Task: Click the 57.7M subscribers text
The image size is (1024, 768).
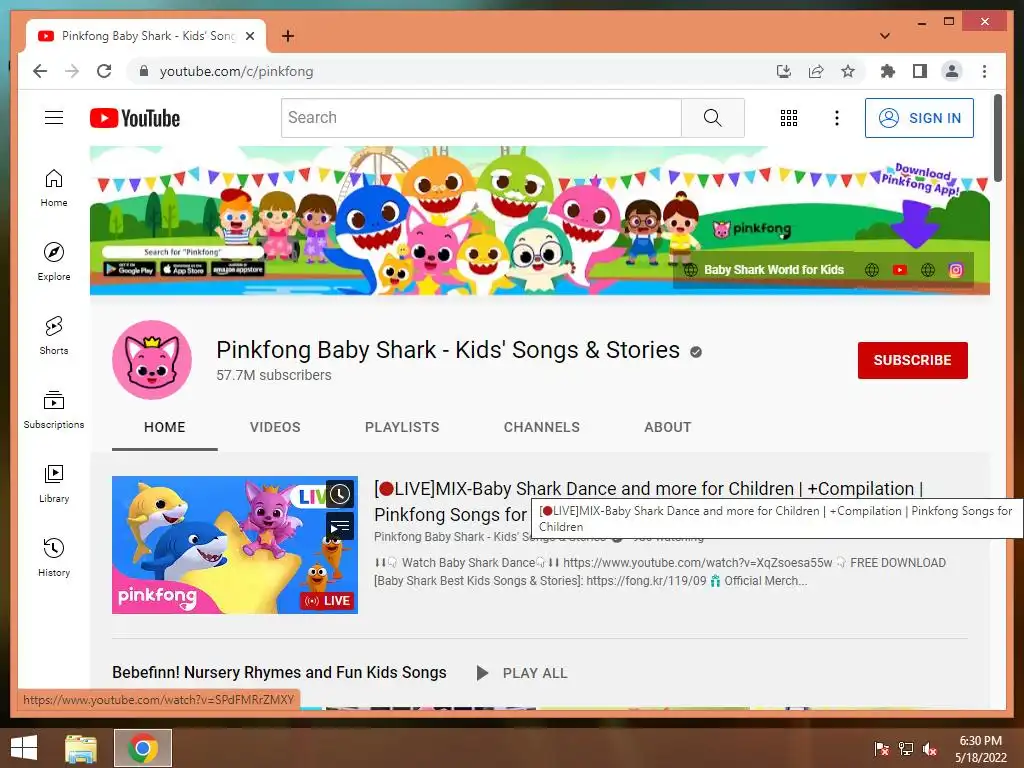Action: point(274,375)
